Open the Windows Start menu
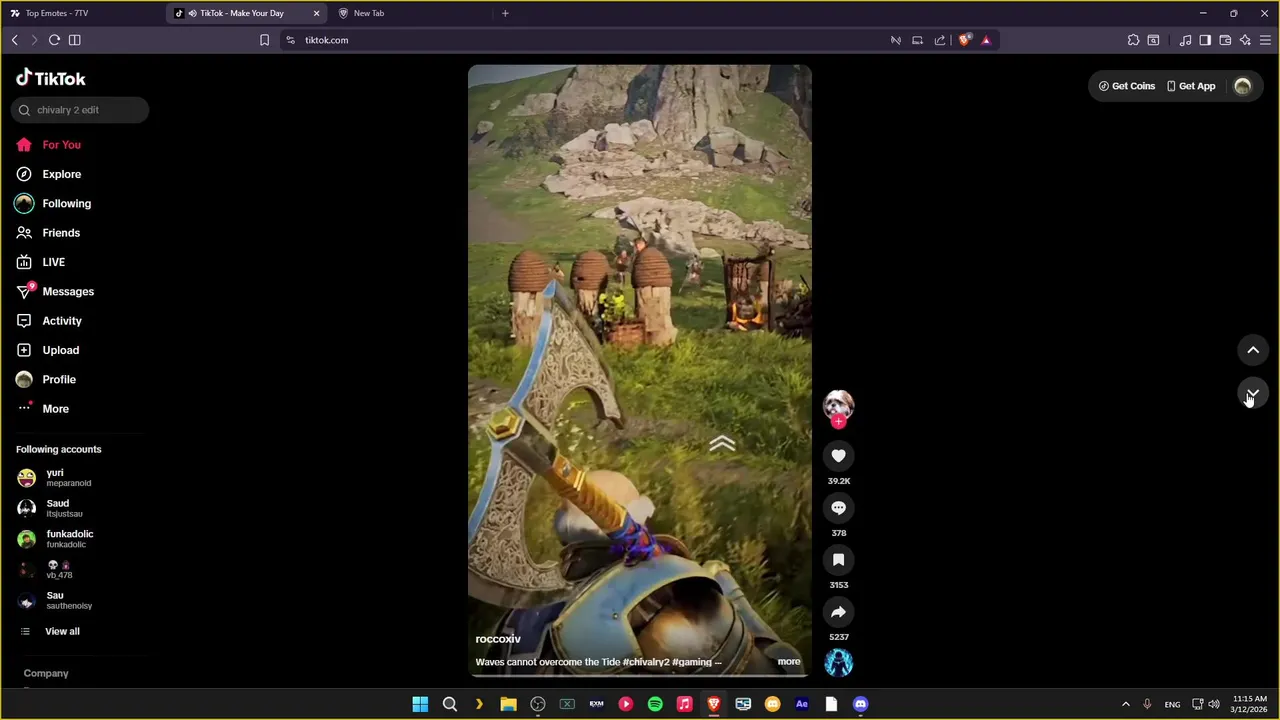Image resolution: width=1280 pixels, height=720 pixels. pos(421,704)
